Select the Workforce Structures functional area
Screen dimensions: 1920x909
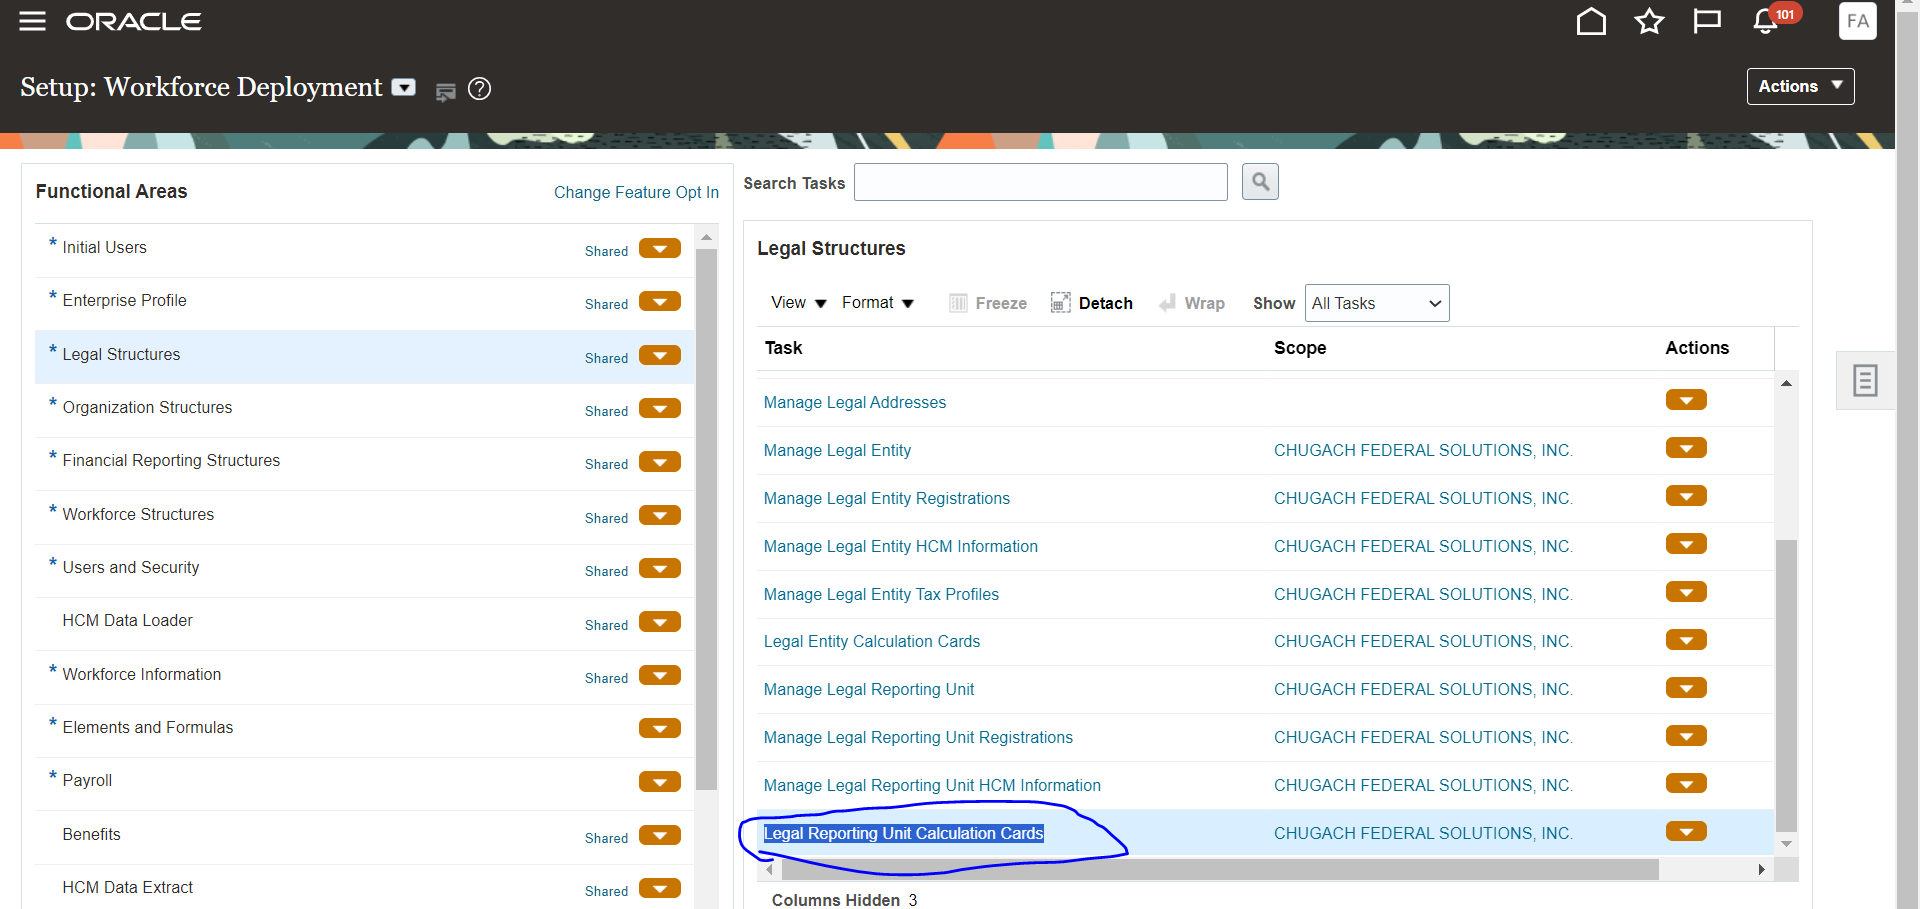point(139,514)
